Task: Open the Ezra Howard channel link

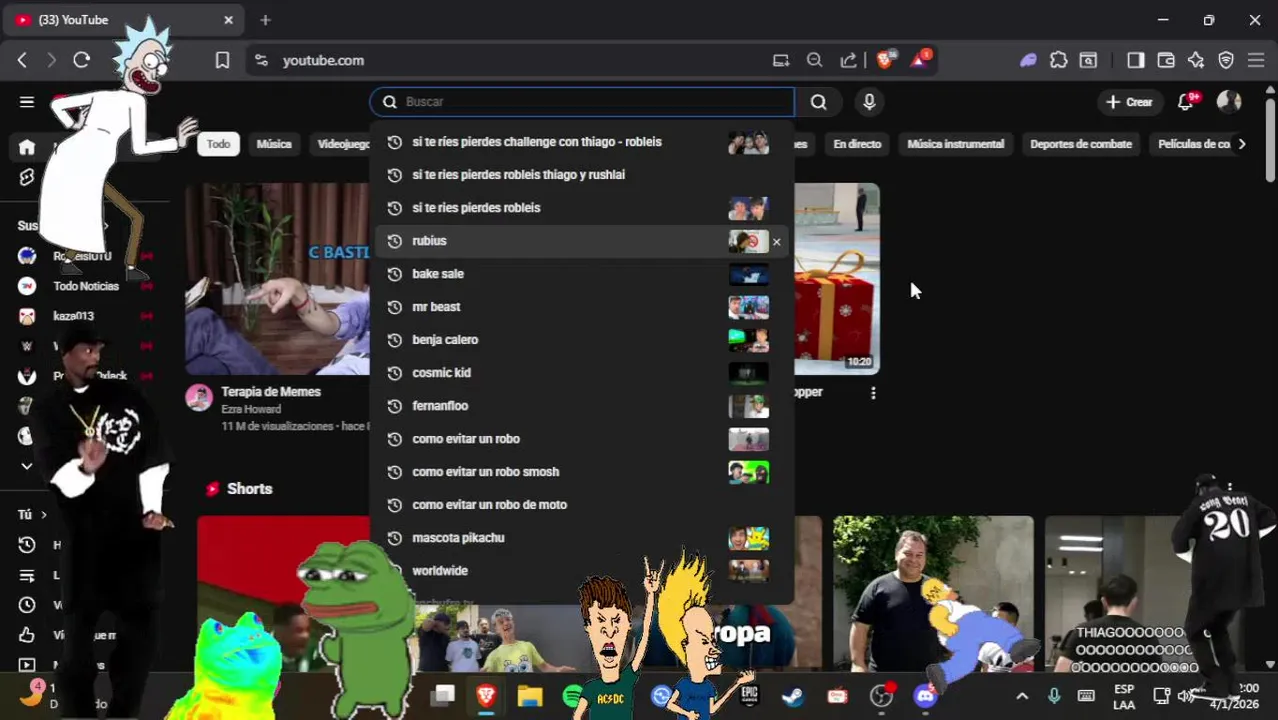Action: pos(251,409)
